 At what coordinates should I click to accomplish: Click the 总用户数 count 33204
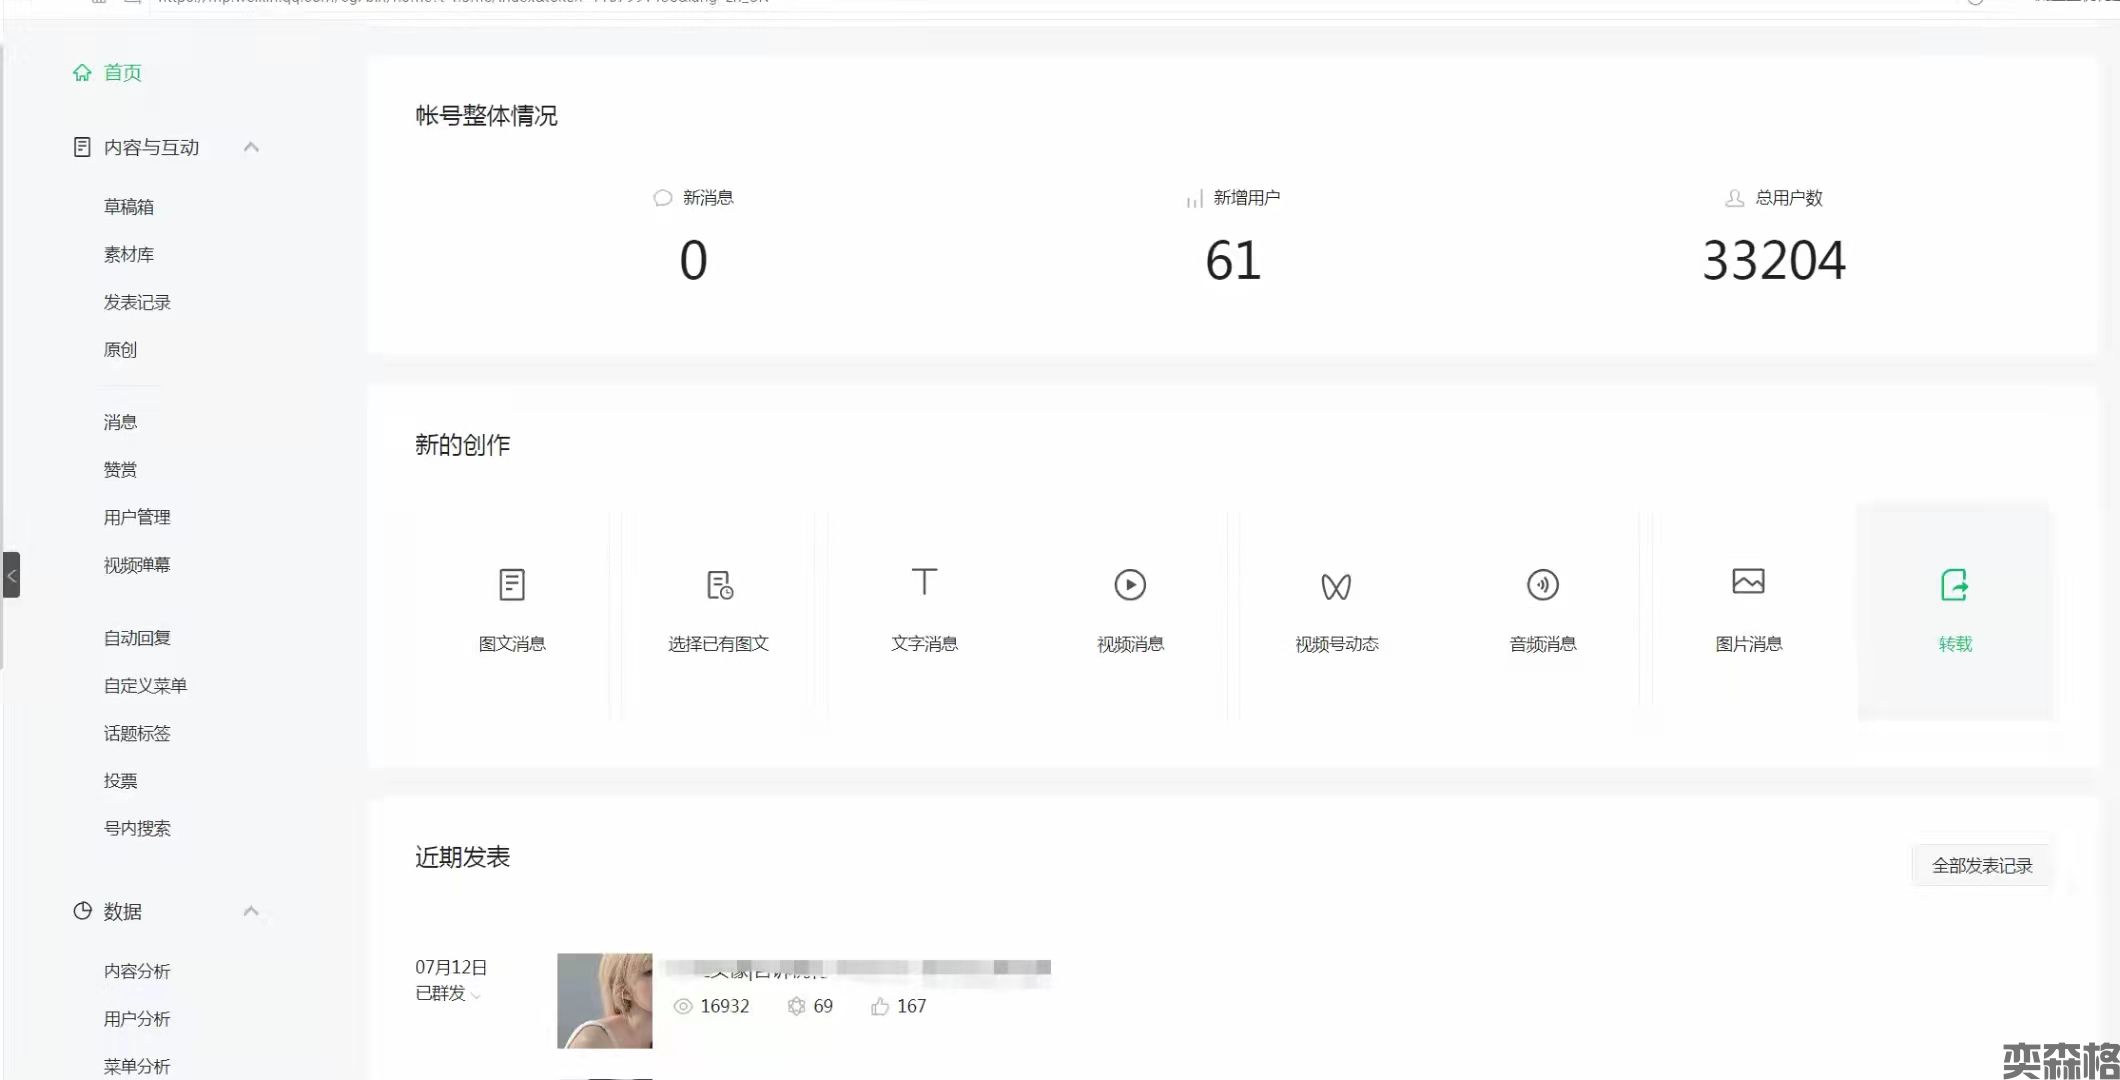pyautogui.click(x=1773, y=261)
